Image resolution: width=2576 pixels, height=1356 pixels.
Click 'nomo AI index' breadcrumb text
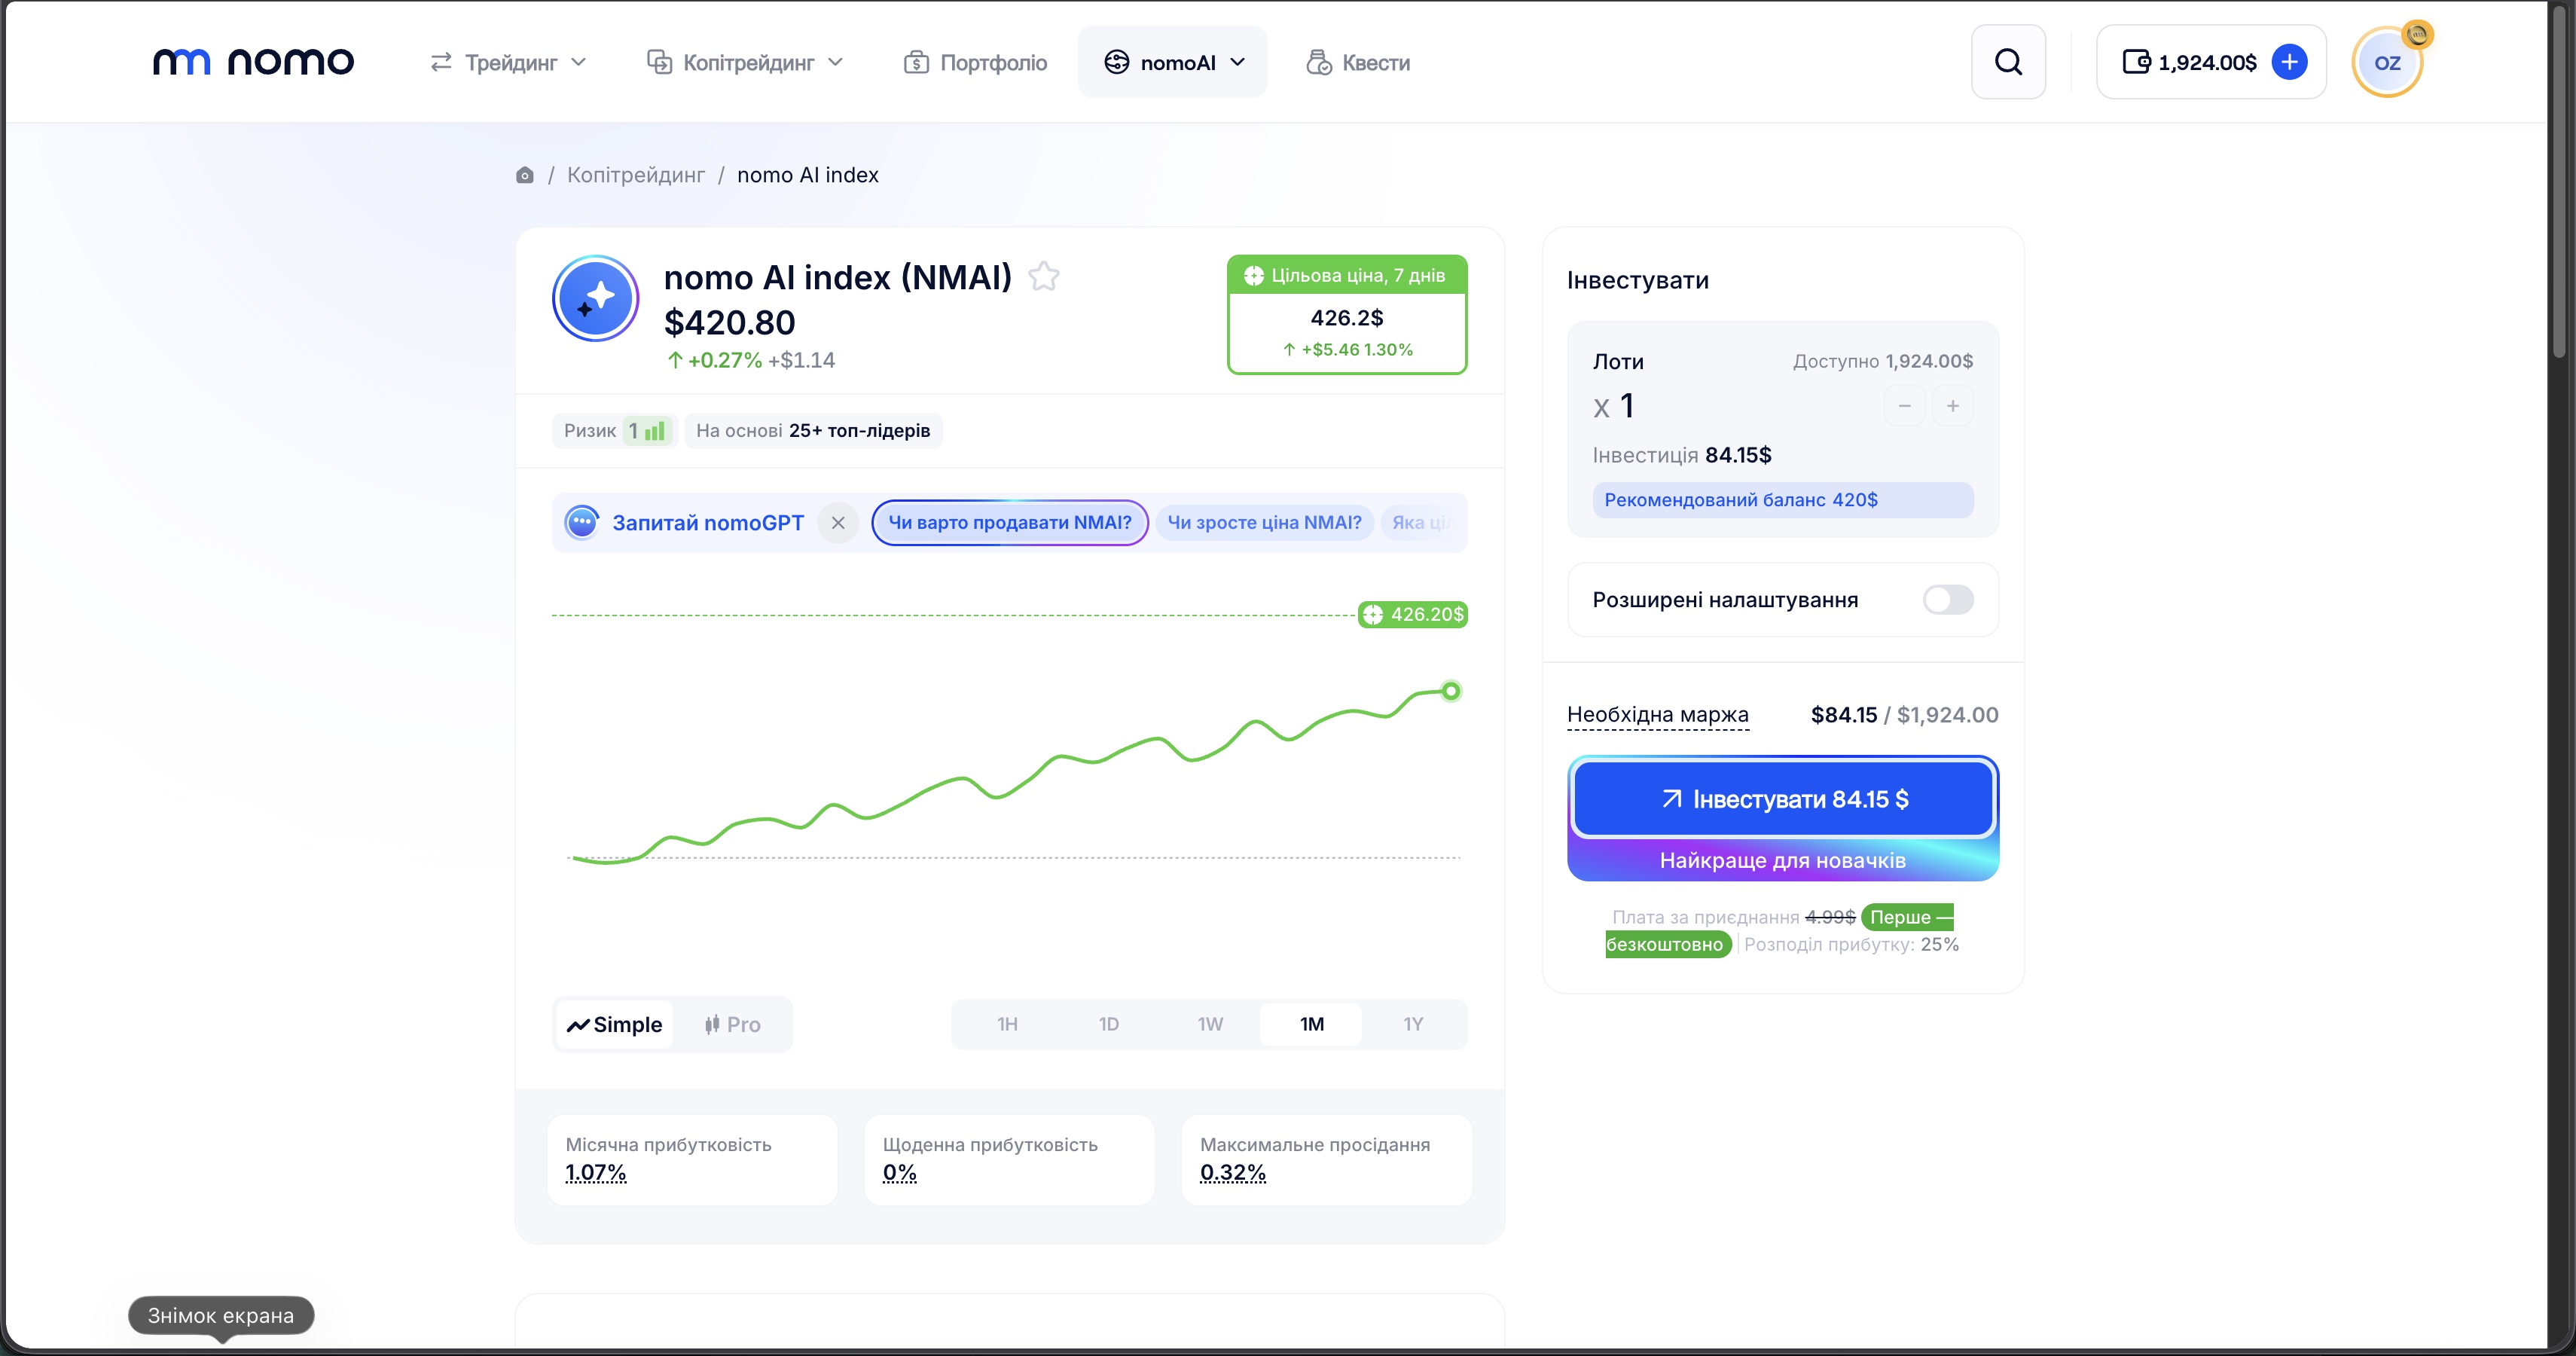808,175
